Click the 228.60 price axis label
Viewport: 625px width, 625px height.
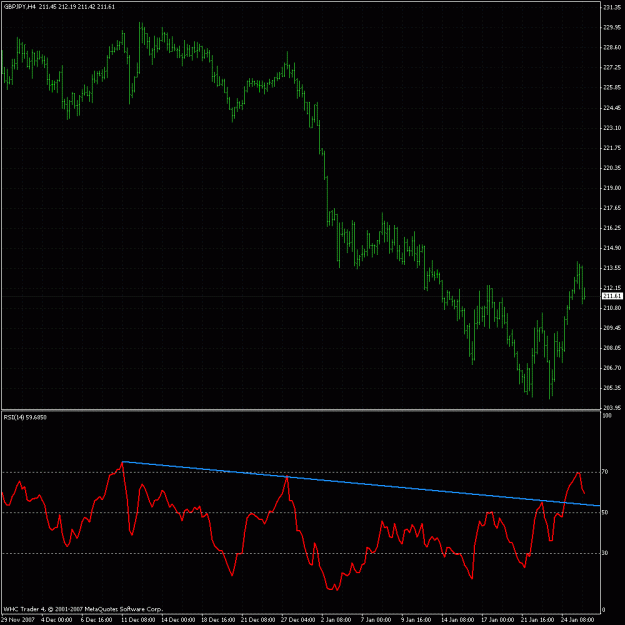tap(612, 47)
